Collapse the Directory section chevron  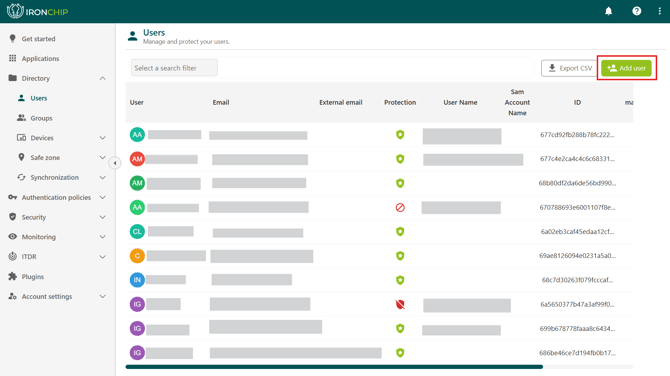coord(103,78)
